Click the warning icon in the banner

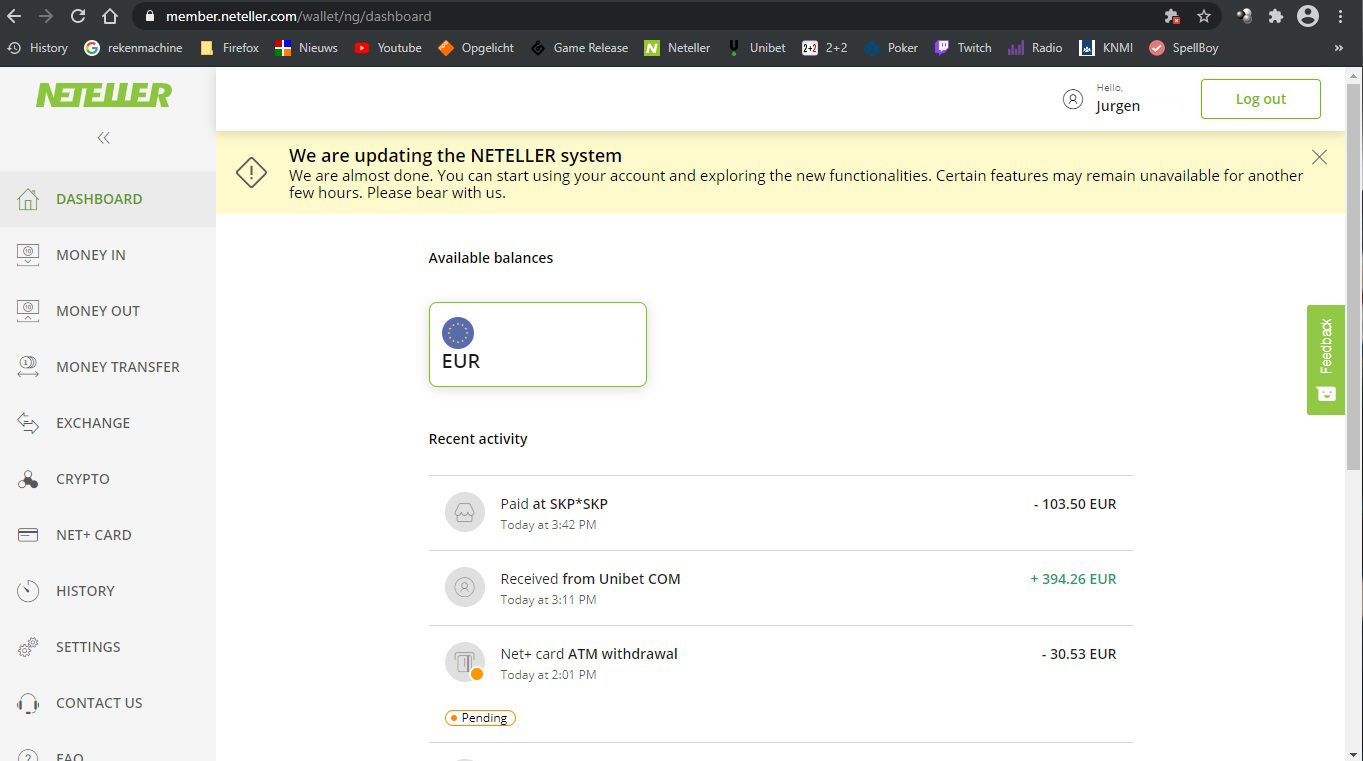click(251, 172)
